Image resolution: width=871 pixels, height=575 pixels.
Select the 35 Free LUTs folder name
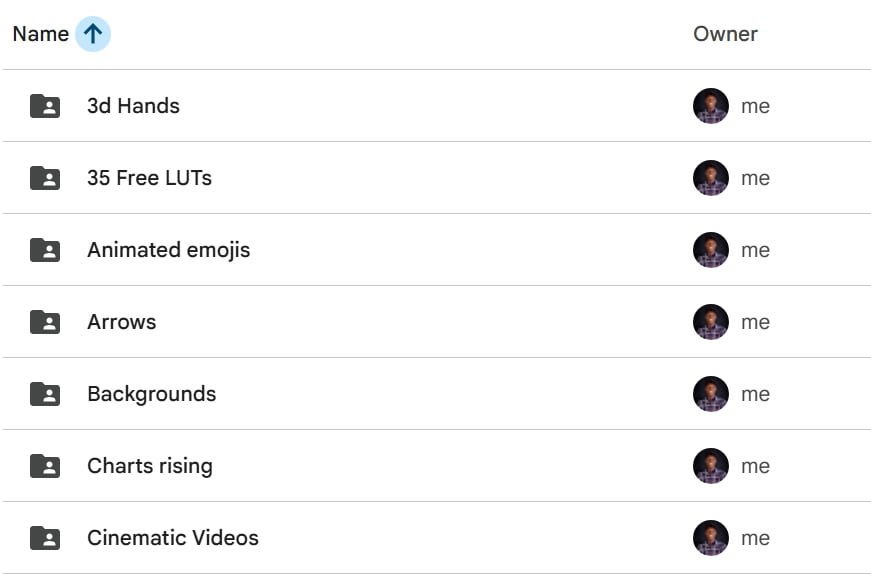149,178
